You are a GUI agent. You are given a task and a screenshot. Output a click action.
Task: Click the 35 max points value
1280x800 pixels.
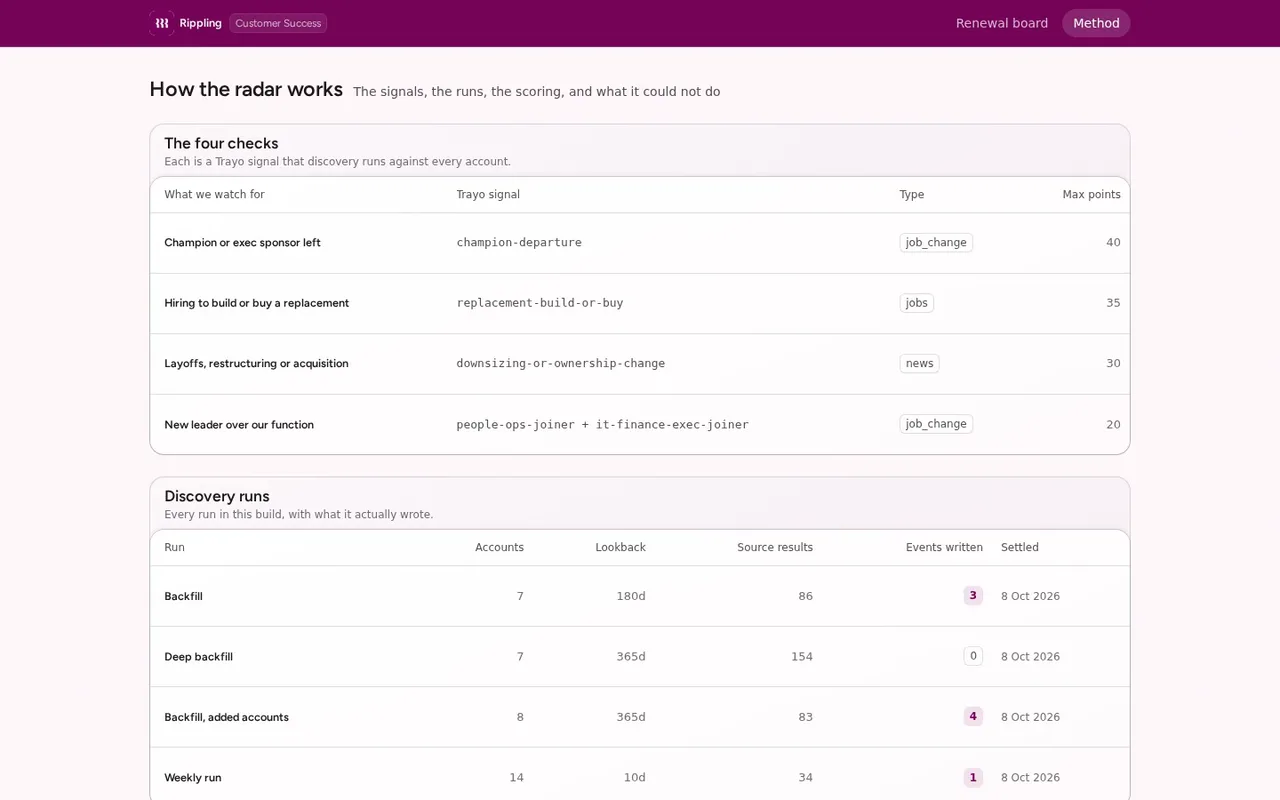click(1113, 303)
